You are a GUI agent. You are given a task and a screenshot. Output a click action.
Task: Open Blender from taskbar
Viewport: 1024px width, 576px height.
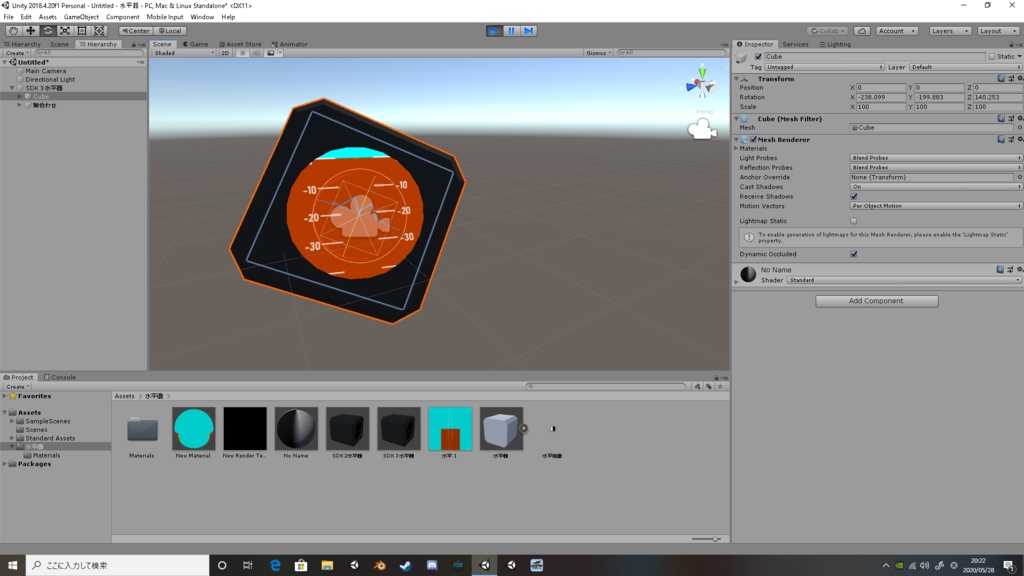(379, 565)
